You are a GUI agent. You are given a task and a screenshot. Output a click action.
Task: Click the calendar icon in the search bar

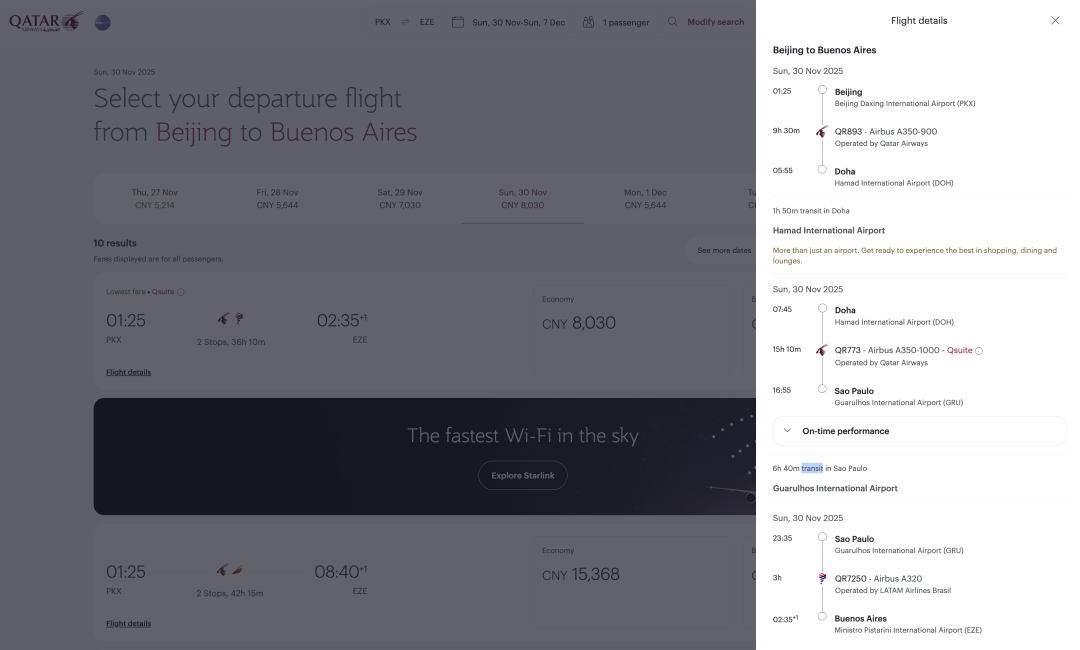click(458, 22)
